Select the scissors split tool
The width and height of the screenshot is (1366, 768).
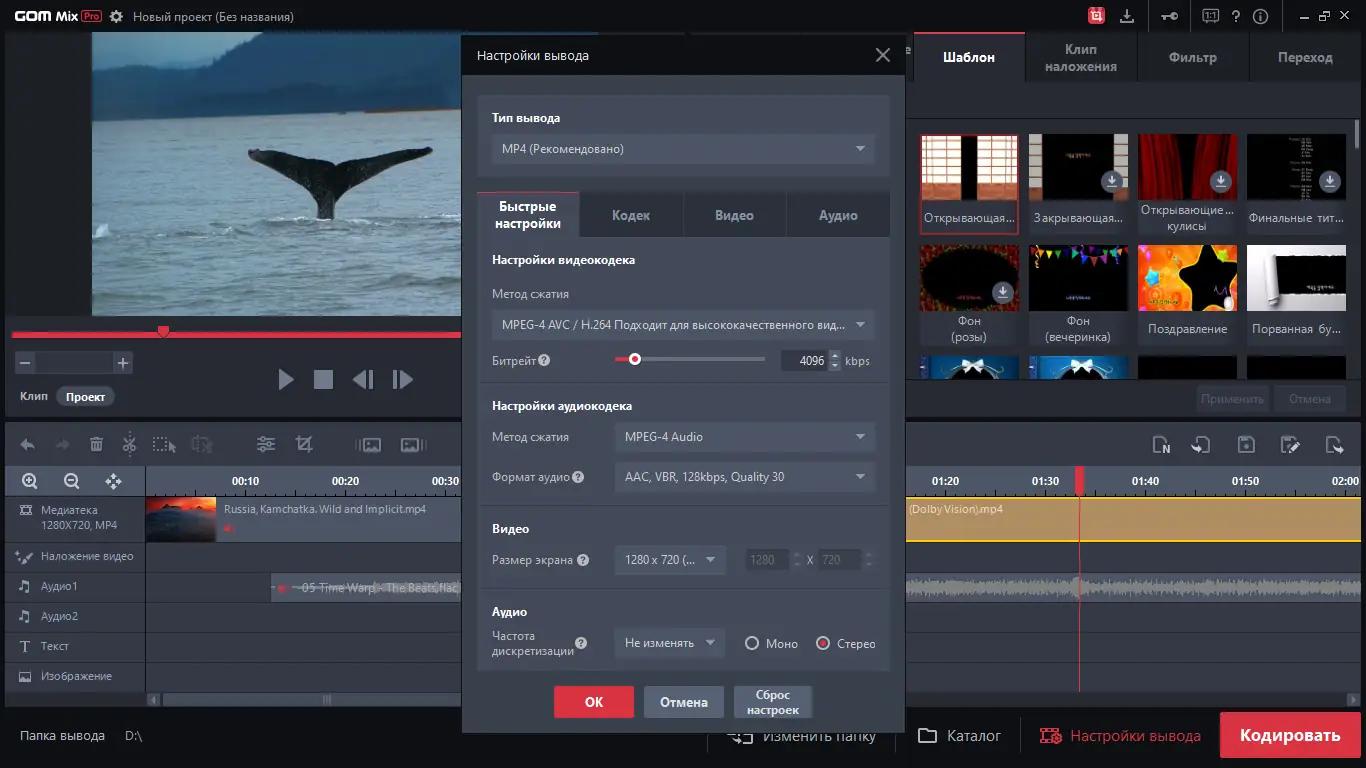click(x=129, y=444)
